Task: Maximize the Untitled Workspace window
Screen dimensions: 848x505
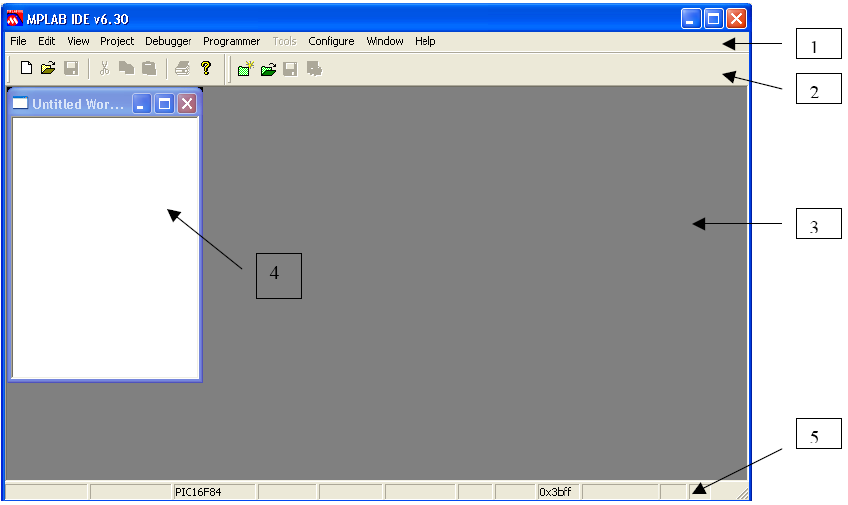Action: click(164, 103)
